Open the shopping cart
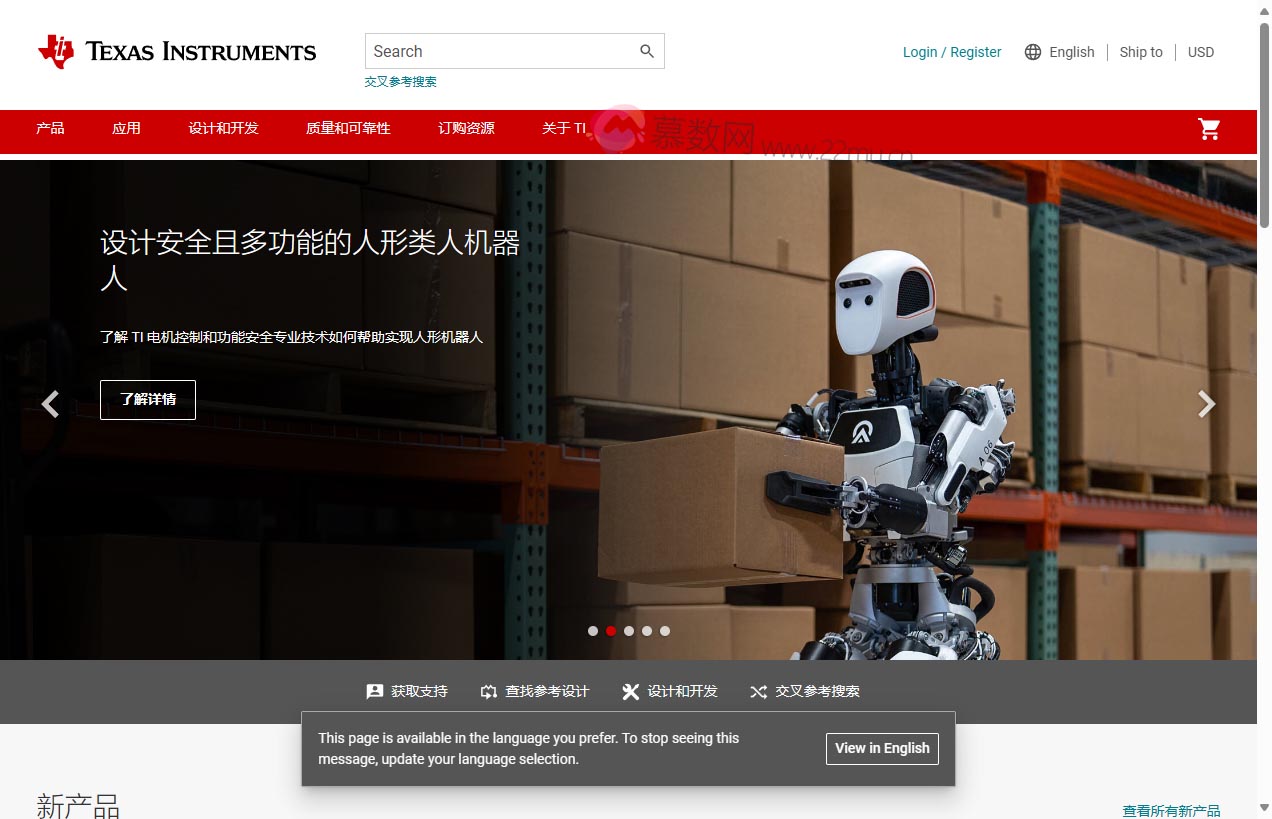 pyautogui.click(x=1209, y=128)
